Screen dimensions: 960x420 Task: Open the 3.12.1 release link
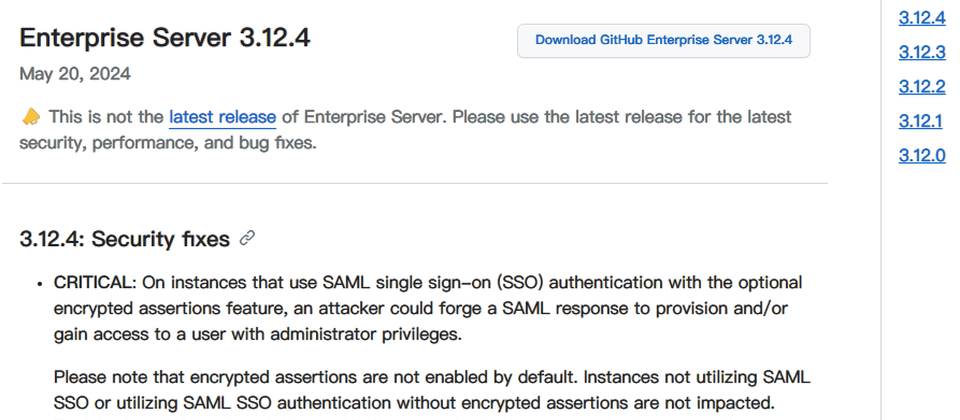[920, 121]
